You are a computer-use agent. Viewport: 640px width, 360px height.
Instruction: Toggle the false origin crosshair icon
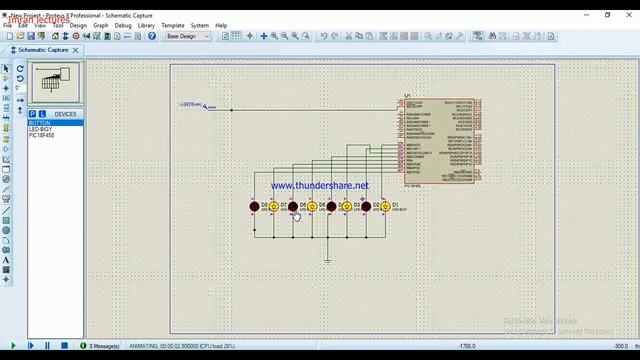(250, 36)
